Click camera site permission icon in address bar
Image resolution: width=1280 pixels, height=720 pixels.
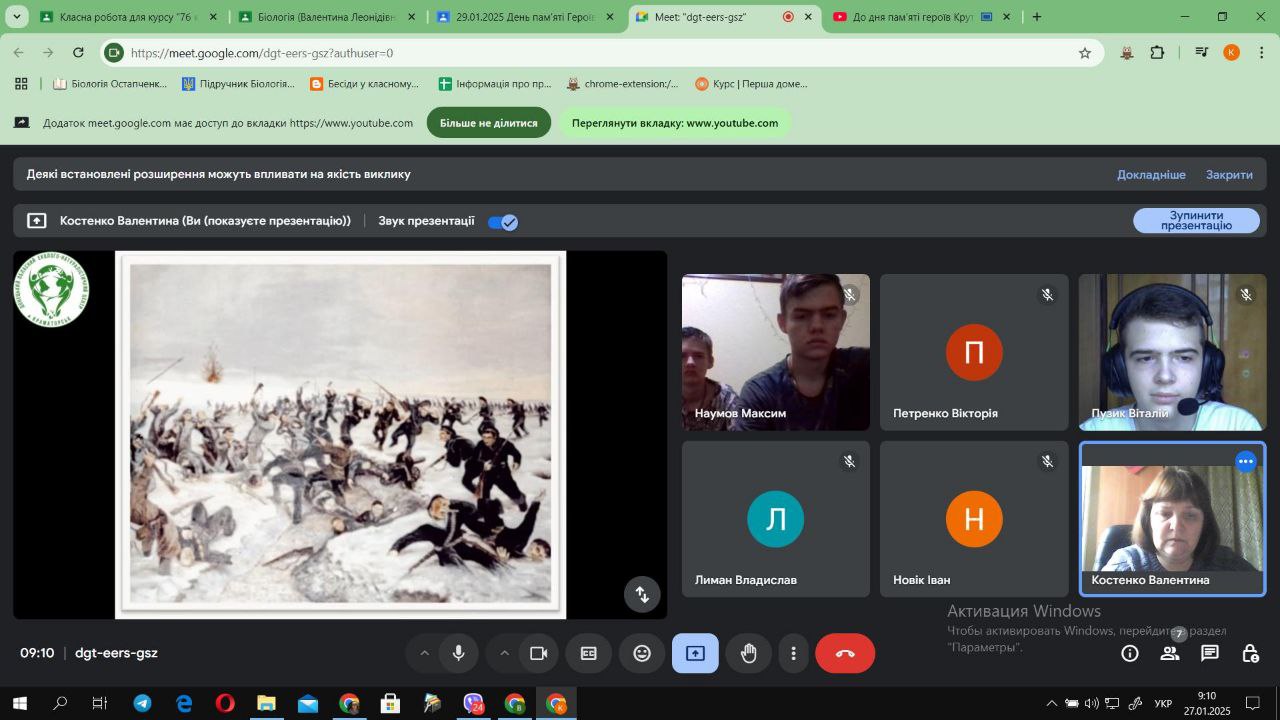[x=114, y=53]
